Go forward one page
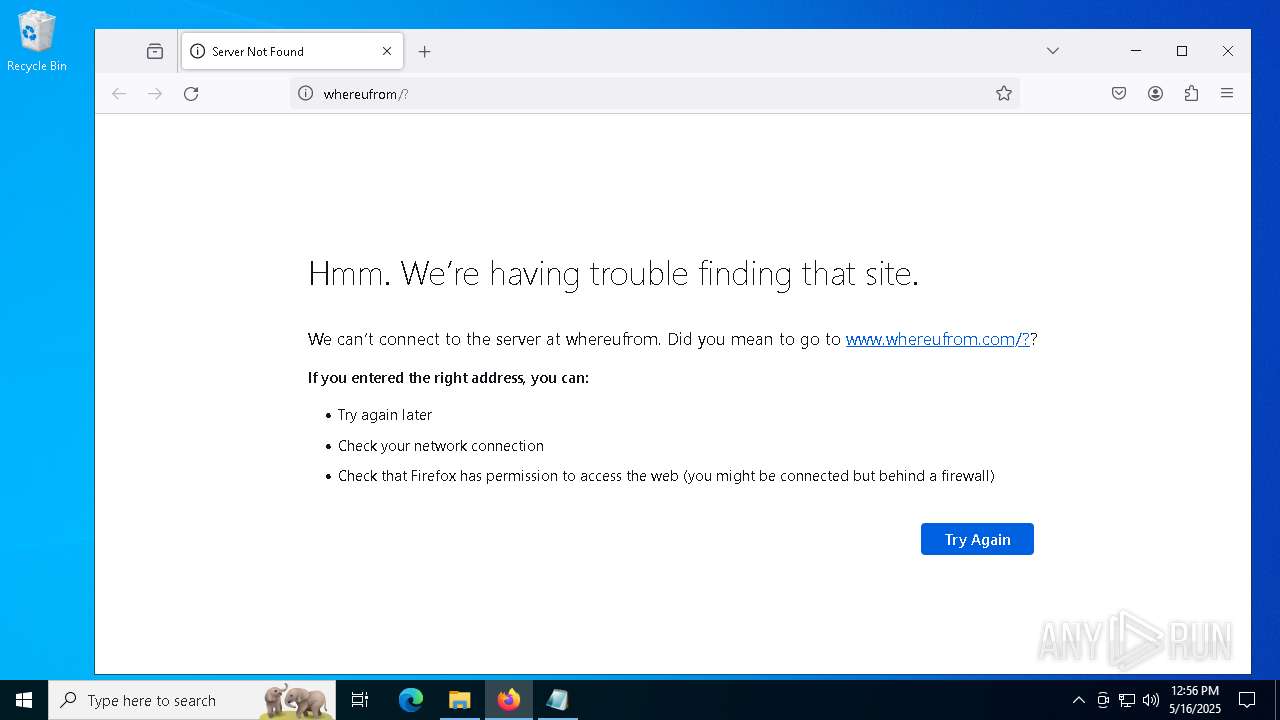Viewport: 1280px width, 720px height. (155, 93)
